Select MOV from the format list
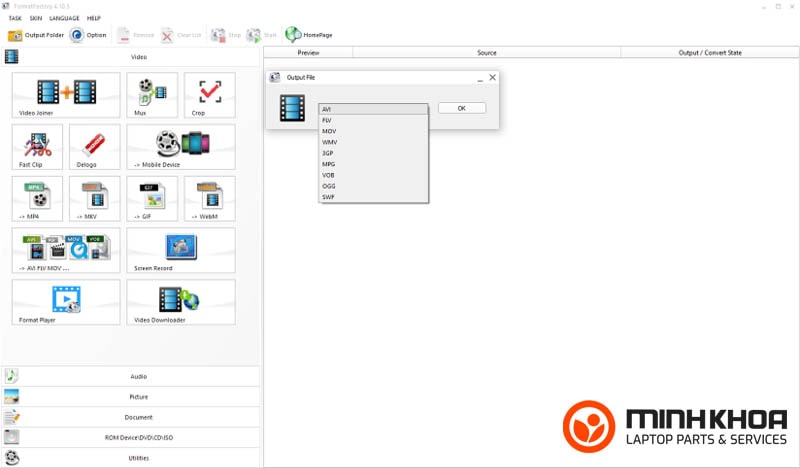 [373, 131]
